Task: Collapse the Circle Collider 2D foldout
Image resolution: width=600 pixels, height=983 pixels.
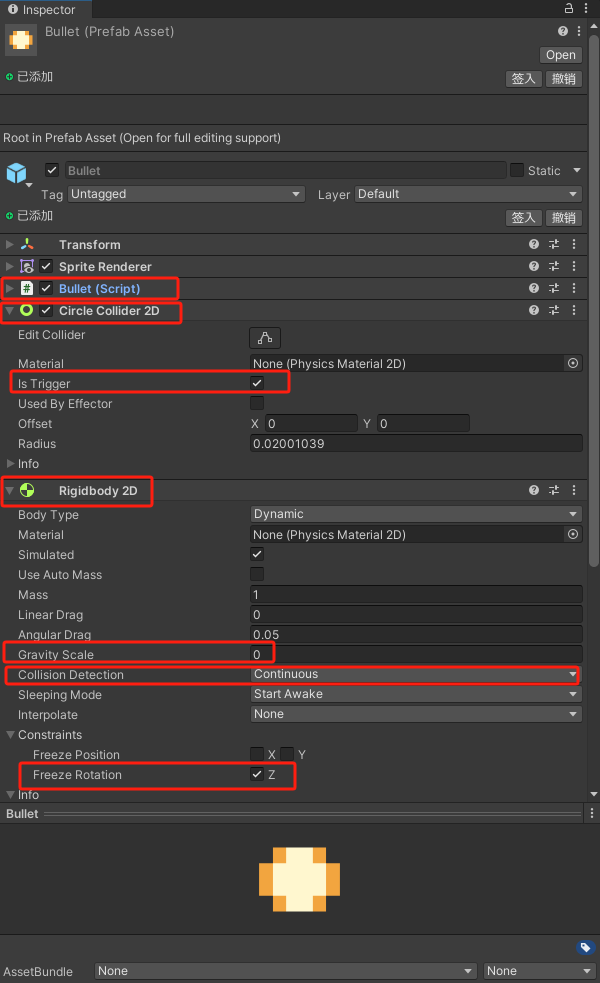Action: (9, 310)
